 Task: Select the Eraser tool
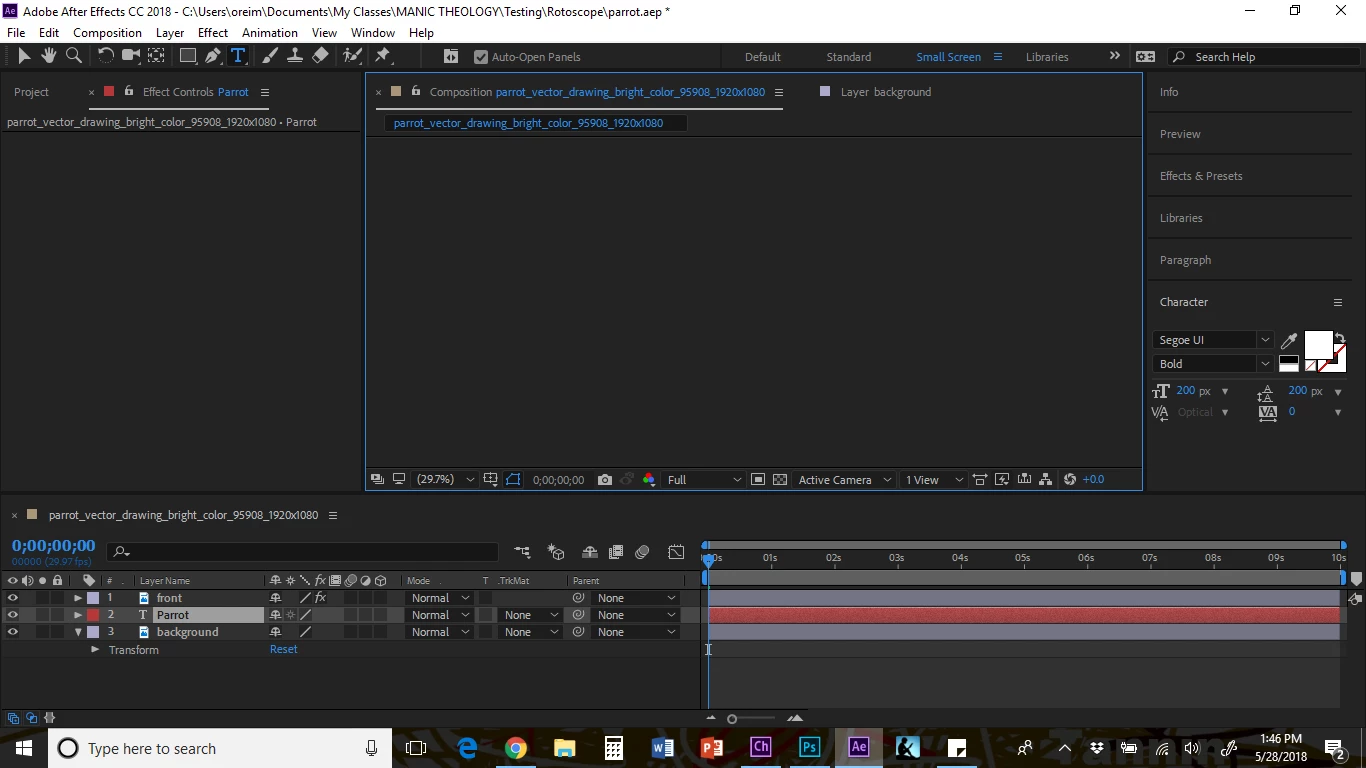pyautogui.click(x=320, y=56)
